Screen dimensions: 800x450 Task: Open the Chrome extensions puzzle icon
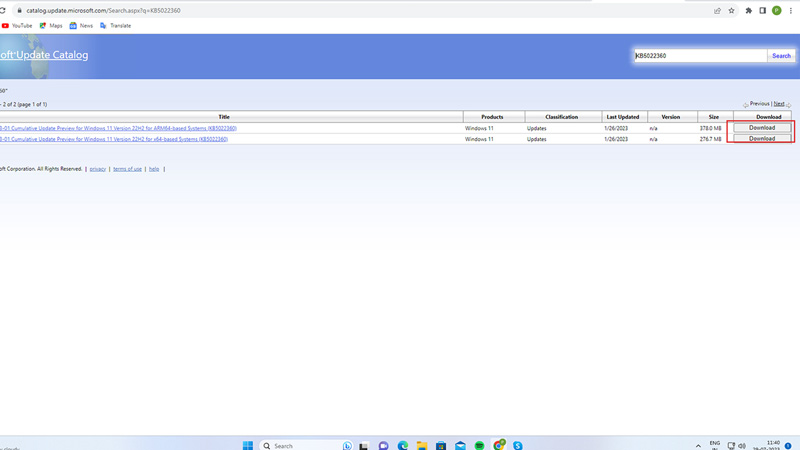coord(748,10)
